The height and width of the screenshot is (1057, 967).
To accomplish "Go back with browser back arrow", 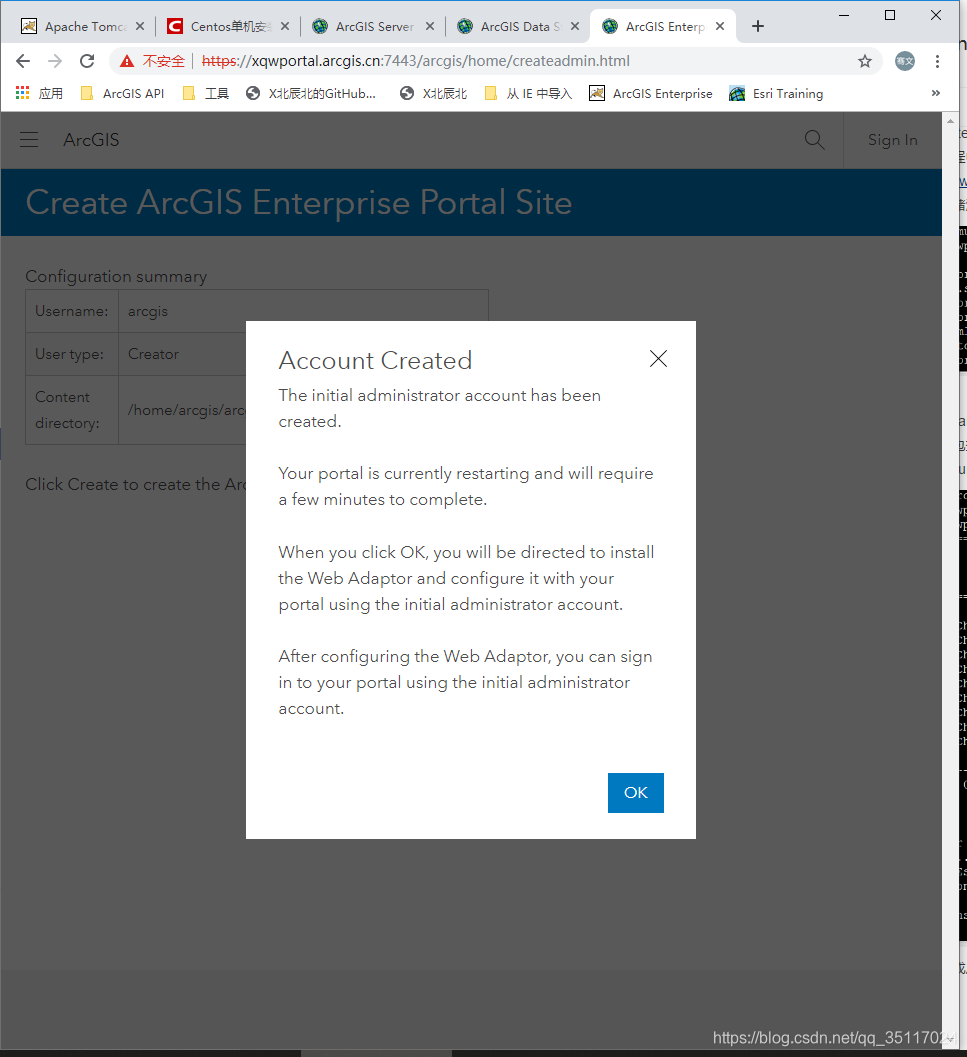I will [x=23, y=61].
